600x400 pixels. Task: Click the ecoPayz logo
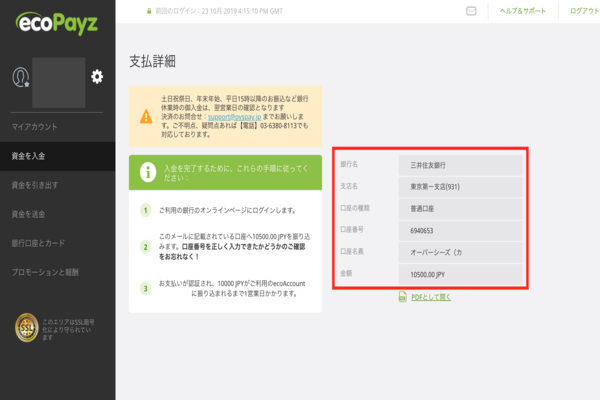pos(57,23)
